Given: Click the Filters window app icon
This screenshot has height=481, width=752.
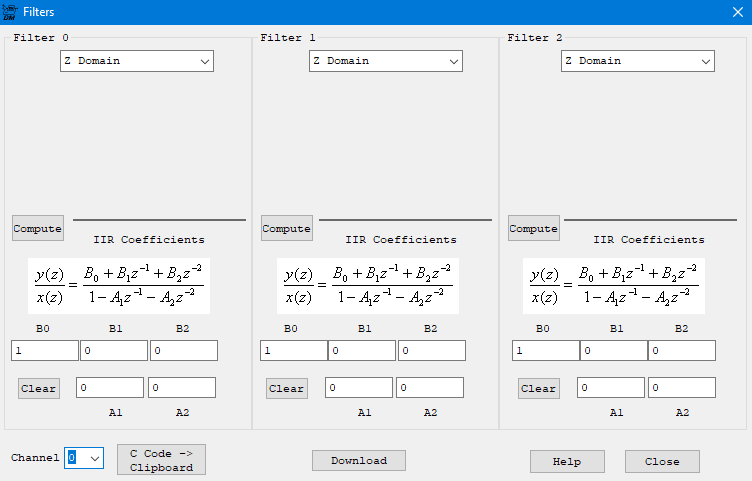Looking at the screenshot, I should click(x=10, y=11).
